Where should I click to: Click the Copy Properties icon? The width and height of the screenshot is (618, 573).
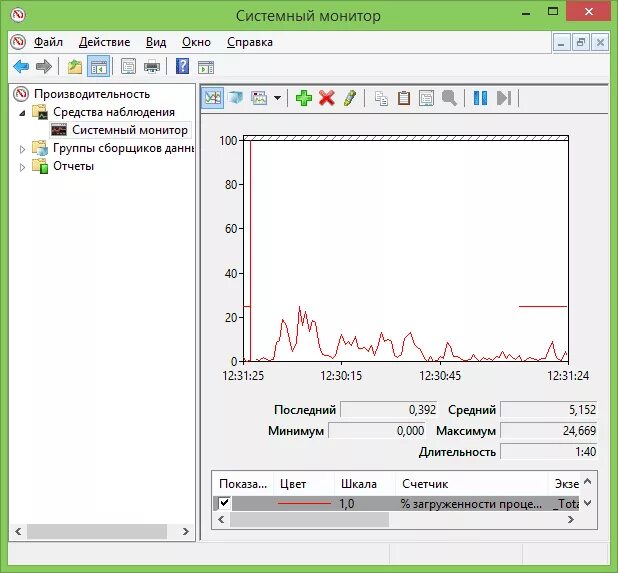pyautogui.click(x=381, y=98)
